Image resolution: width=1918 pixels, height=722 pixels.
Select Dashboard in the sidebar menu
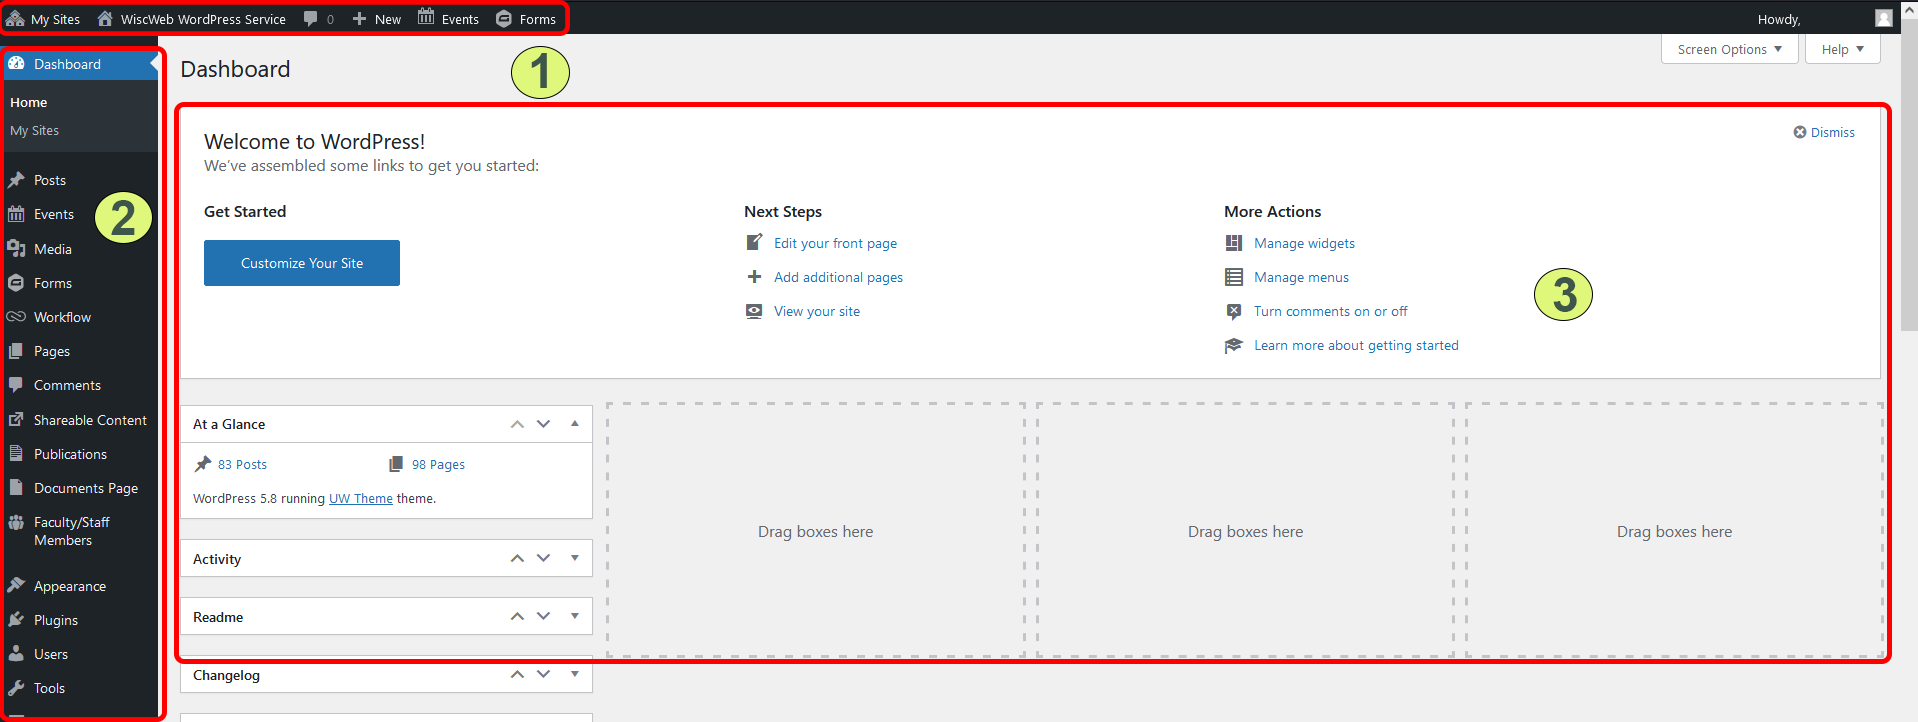pyautogui.click(x=80, y=64)
